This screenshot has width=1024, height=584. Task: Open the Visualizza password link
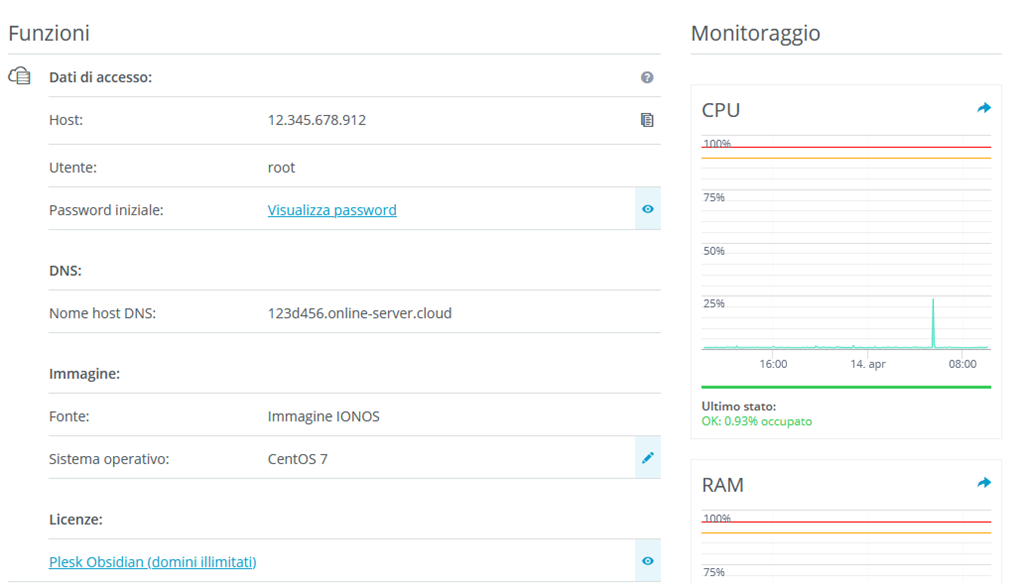coord(332,210)
